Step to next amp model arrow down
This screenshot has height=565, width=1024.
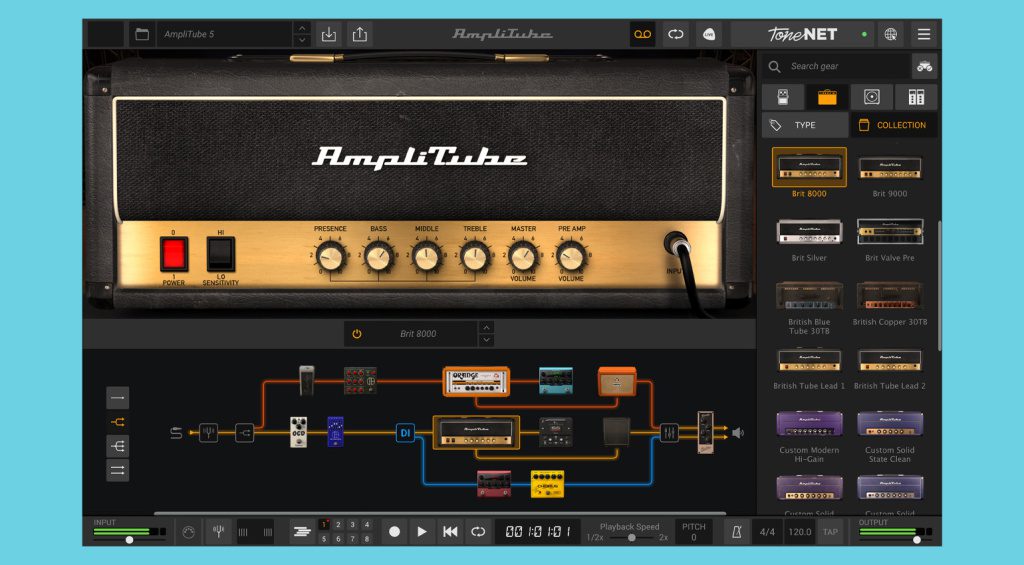[486, 340]
